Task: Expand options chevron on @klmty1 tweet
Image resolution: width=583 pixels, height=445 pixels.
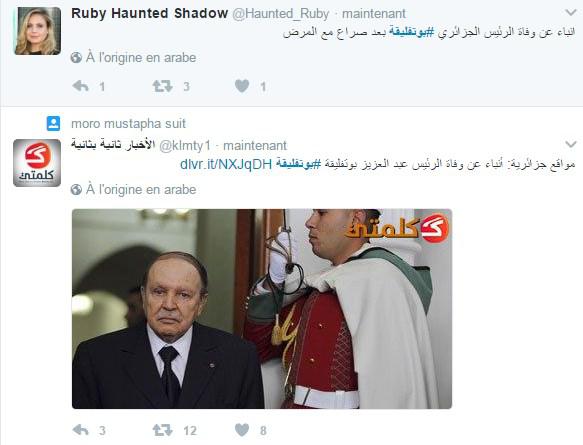Action: 571,144
